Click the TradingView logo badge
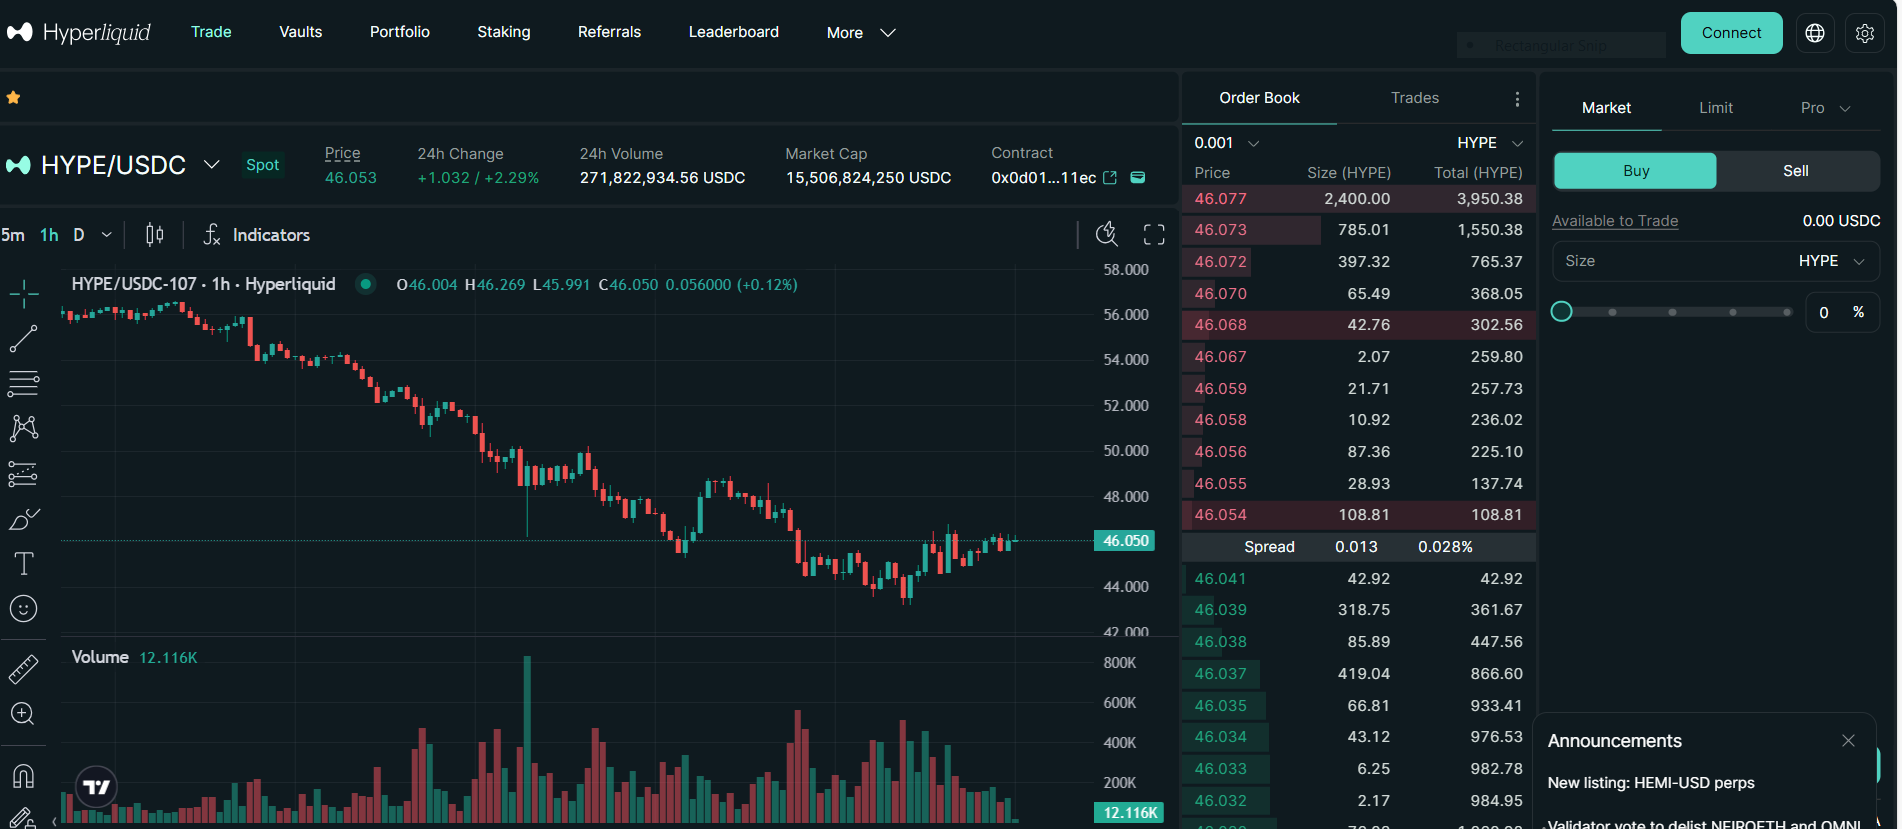The height and width of the screenshot is (829, 1902). (x=97, y=787)
